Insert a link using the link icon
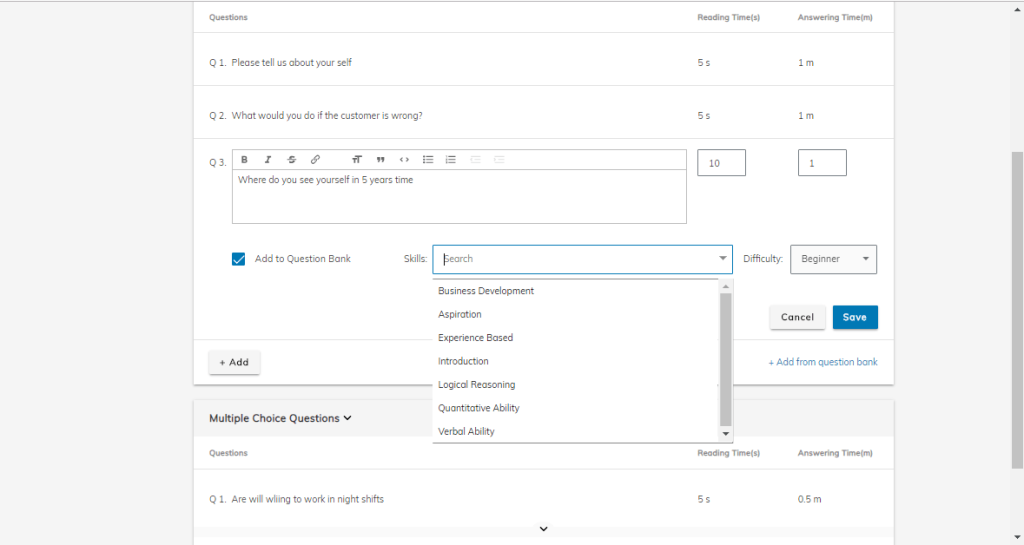Image resolution: width=1024 pixels, height=545 pixels. click(315, 160)
